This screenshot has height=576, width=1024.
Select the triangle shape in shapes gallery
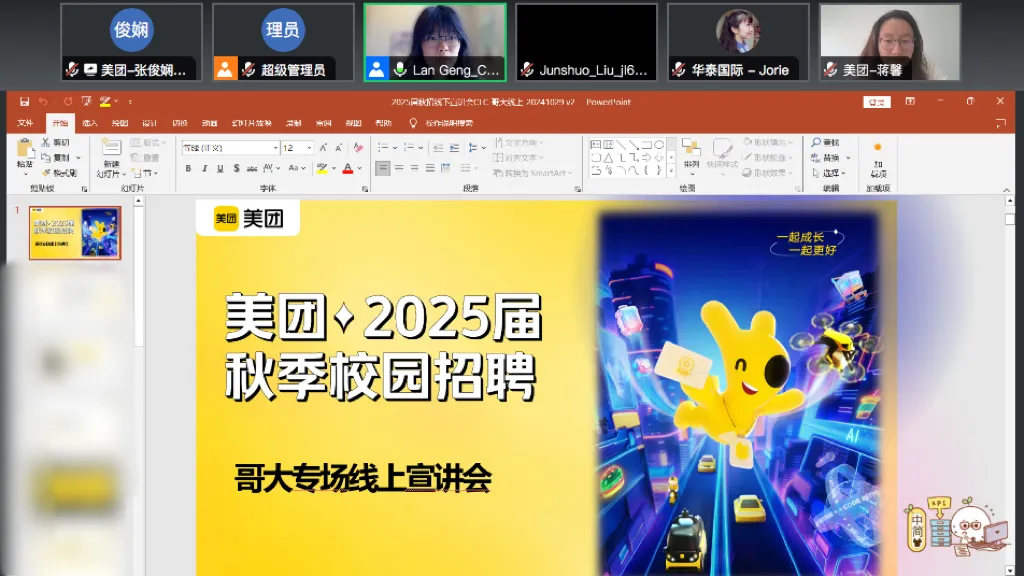point(608,158)
